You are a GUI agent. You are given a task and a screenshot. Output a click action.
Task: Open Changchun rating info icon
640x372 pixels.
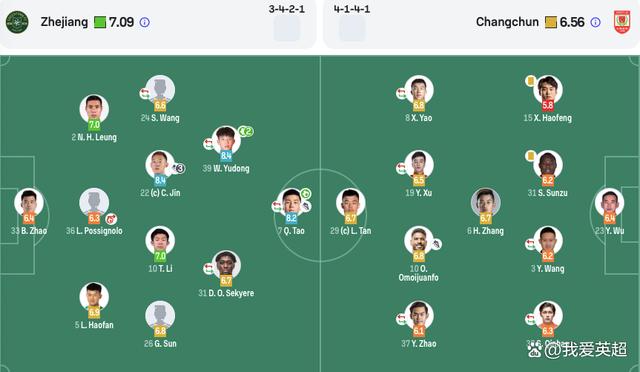point(596,22)
